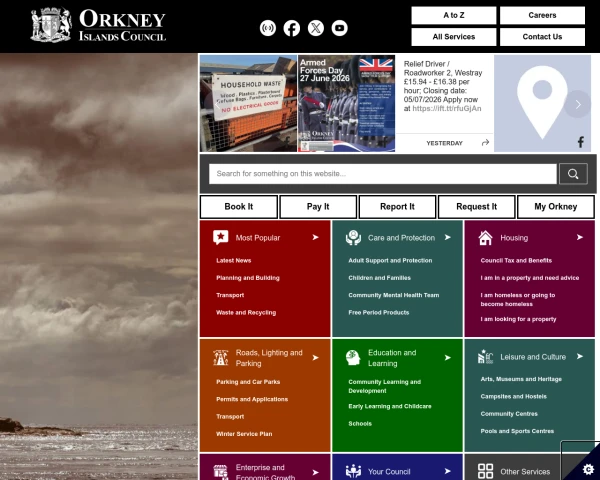This screenshot has height=480, width=600.
Task: Open Early Learning and Childcare link
Action: (390, 407)
